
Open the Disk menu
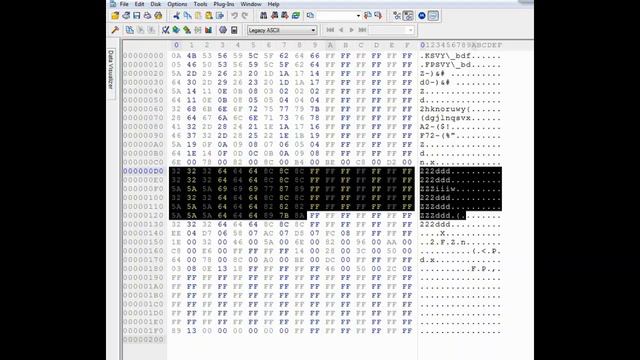(156, 4)
